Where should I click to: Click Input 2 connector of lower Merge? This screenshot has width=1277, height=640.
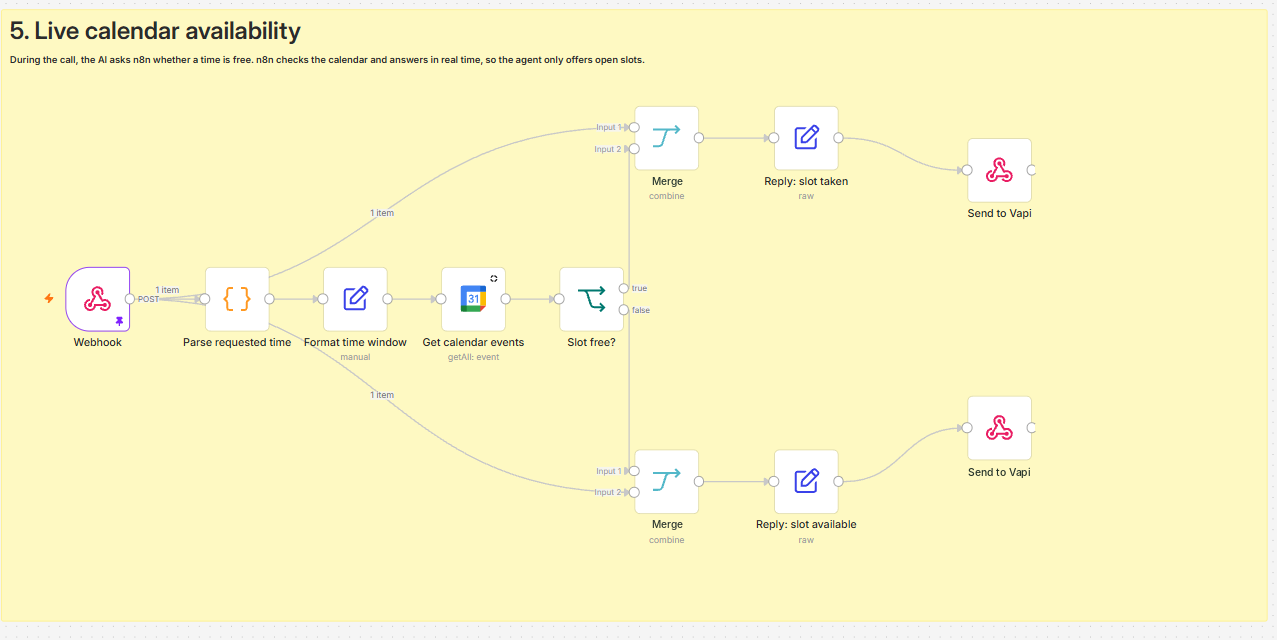[634, 492]
